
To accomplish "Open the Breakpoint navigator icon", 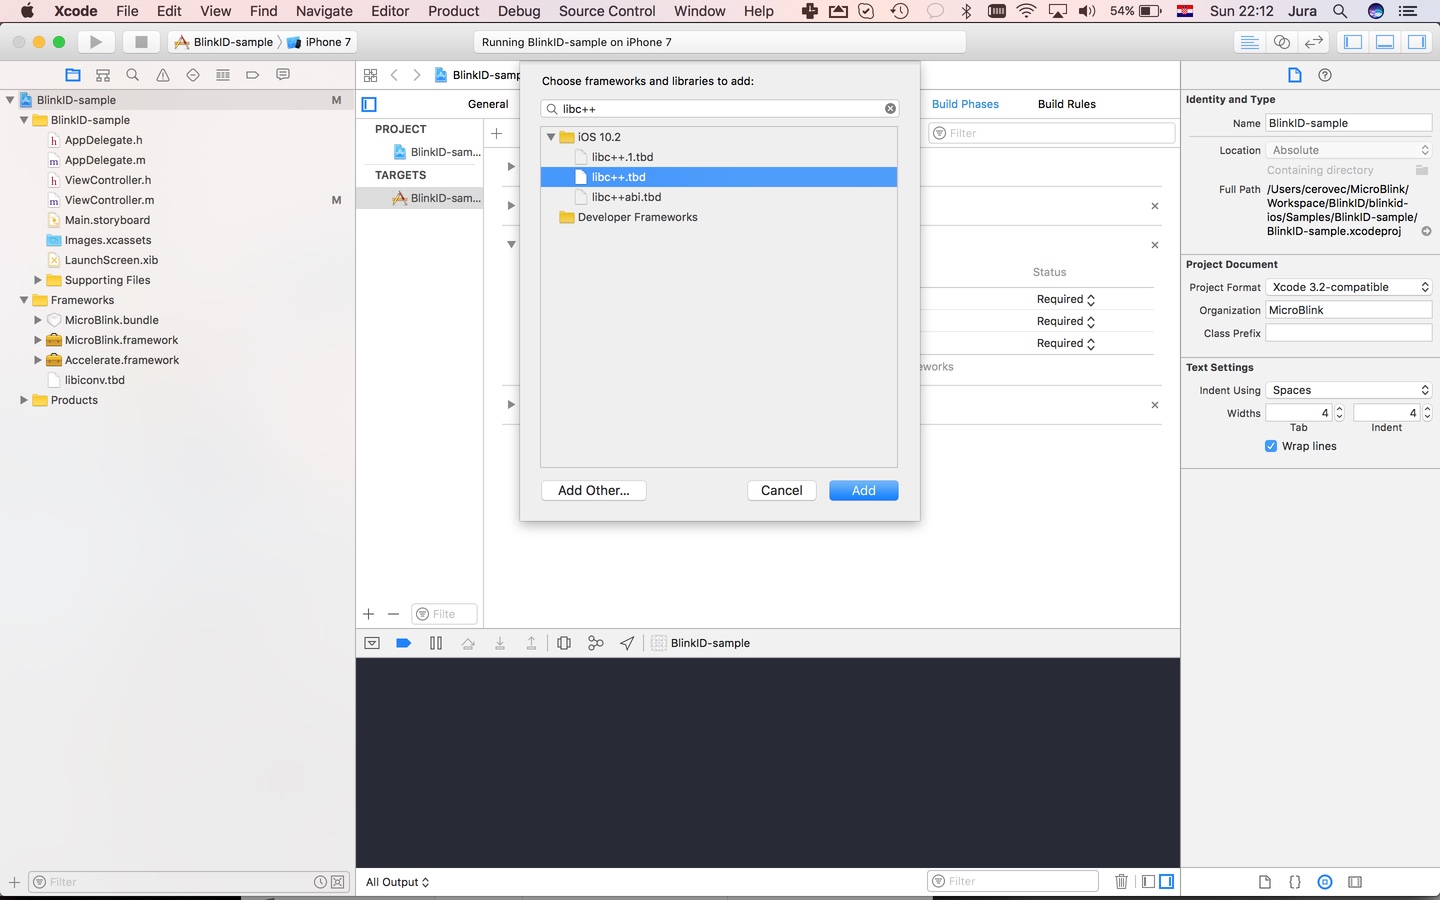I will point(252,75).
